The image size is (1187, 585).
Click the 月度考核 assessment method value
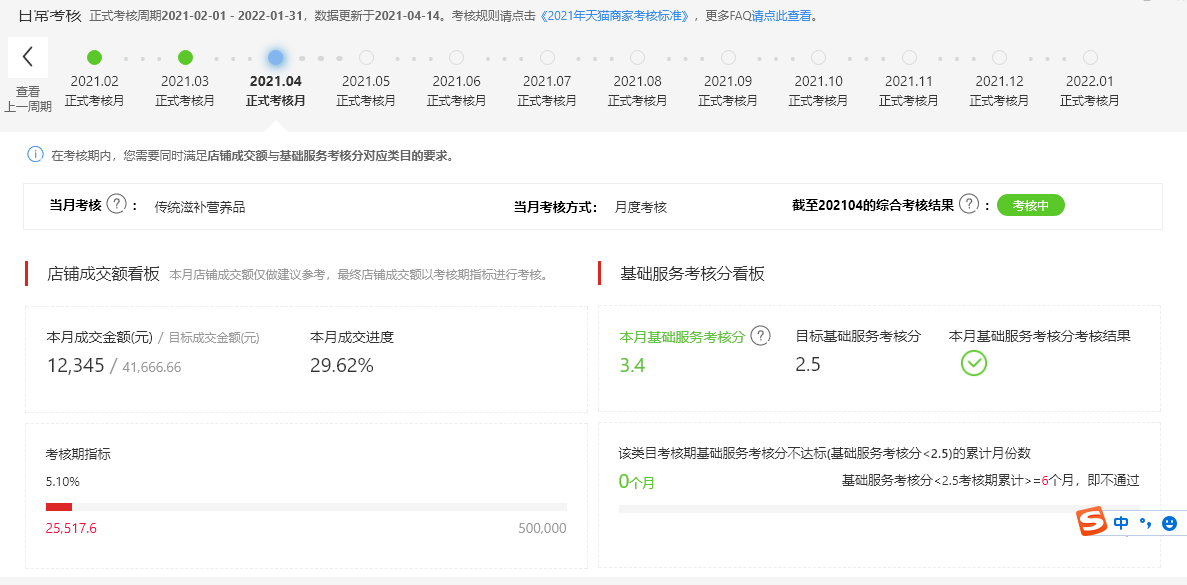click(640, 207)
